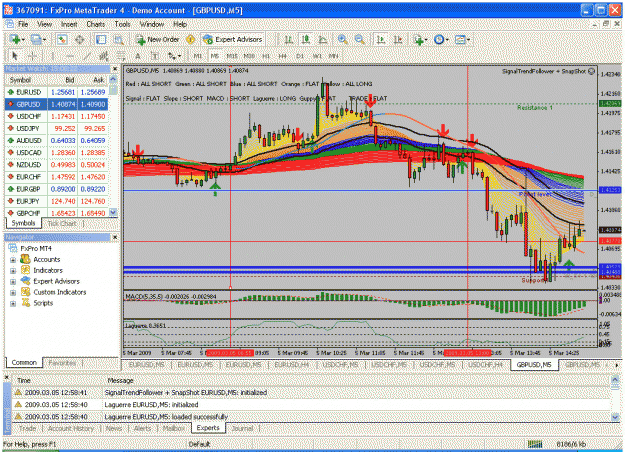Viewport: 625px width, 452px height.
Task: Switch timeframe to M30
Action: [249, 56]
